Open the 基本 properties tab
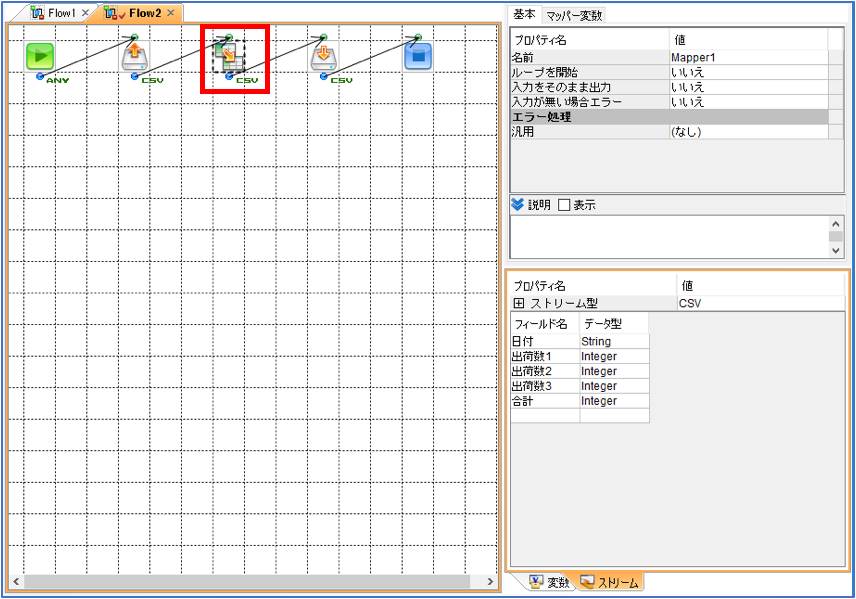The width and height of the screenshot is (856, 599). coord(524,15)
